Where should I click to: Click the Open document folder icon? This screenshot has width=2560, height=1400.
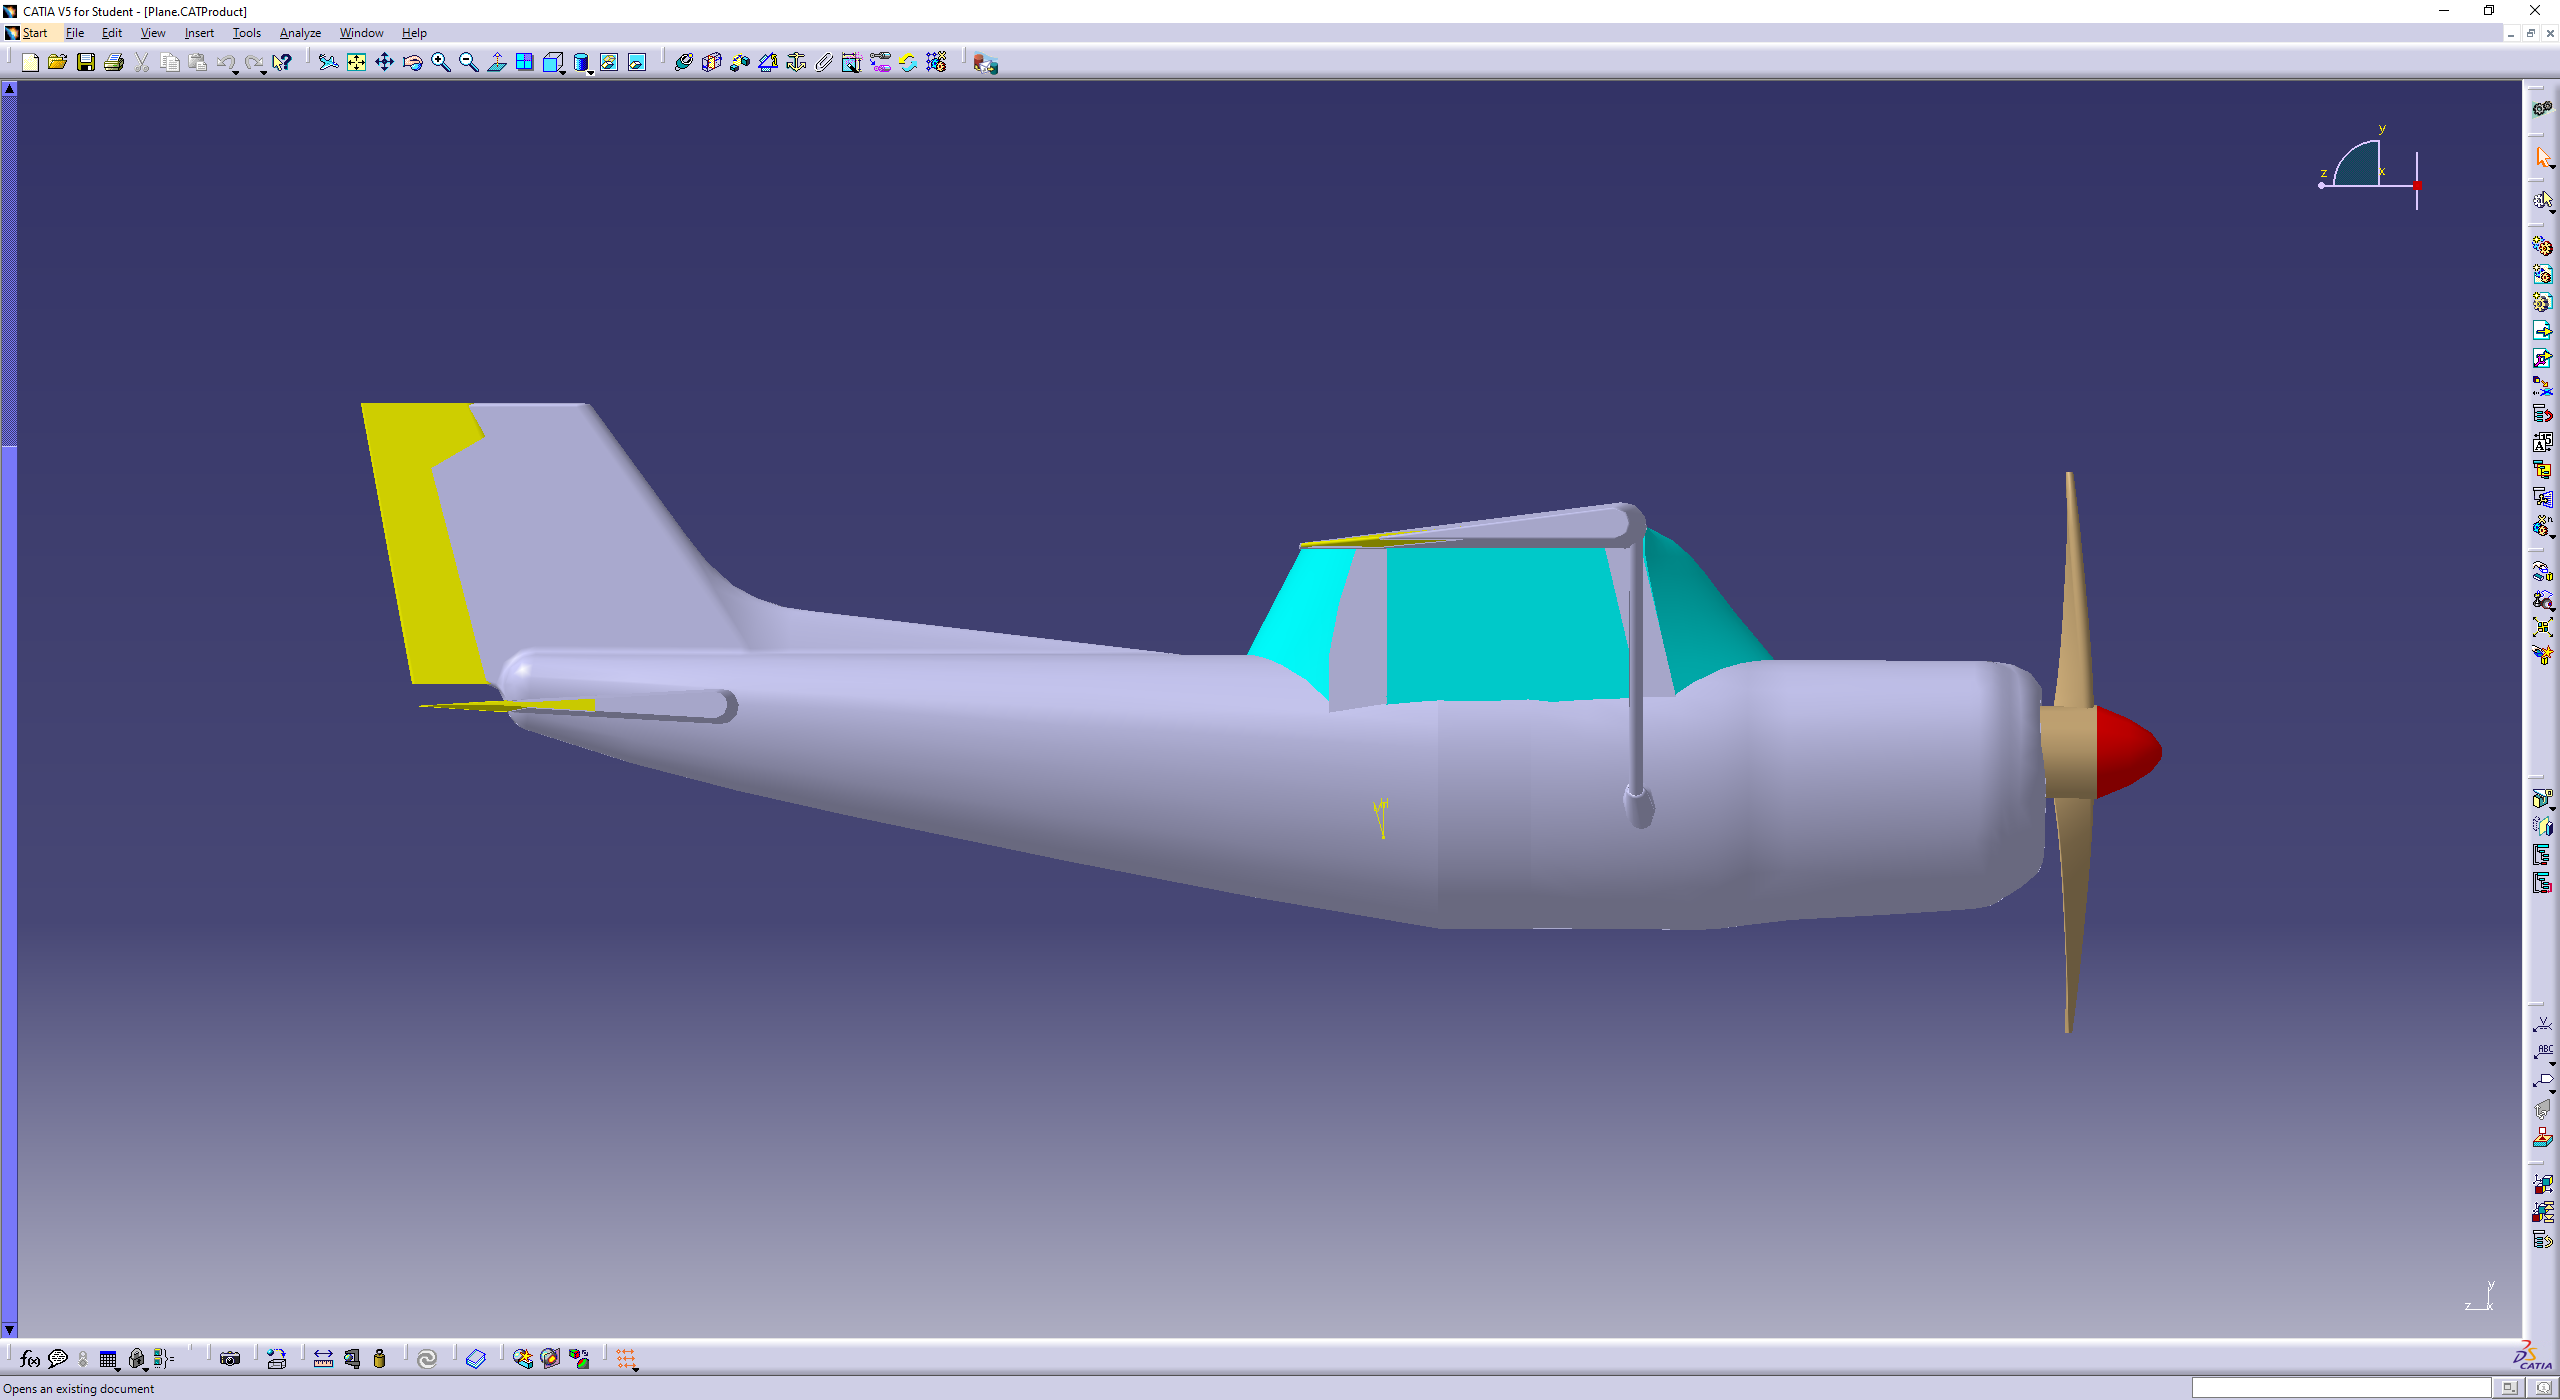[57, 63]
